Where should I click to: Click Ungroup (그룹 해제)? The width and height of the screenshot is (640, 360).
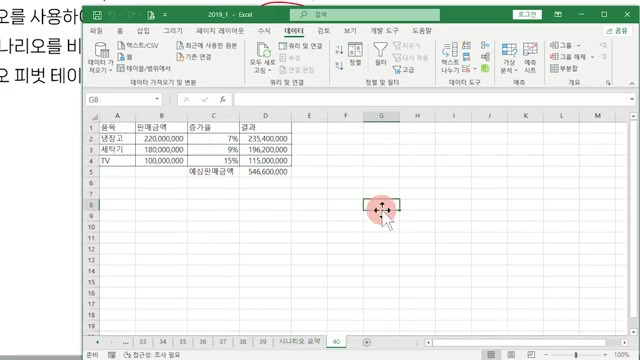(568, 57)
